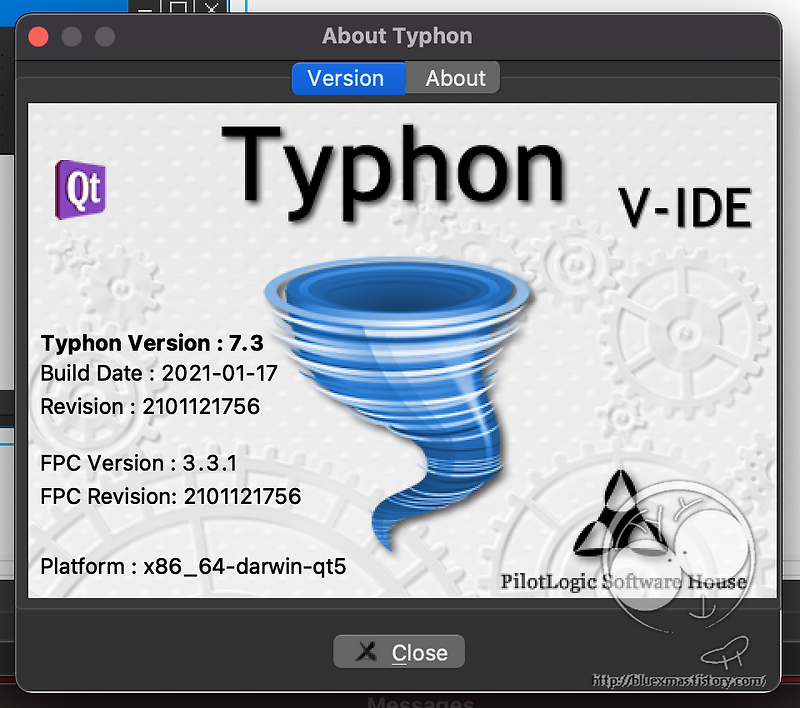Click the Typhon Version 7.3 text line
Screen dimensions: 800x708
[152, 343]
